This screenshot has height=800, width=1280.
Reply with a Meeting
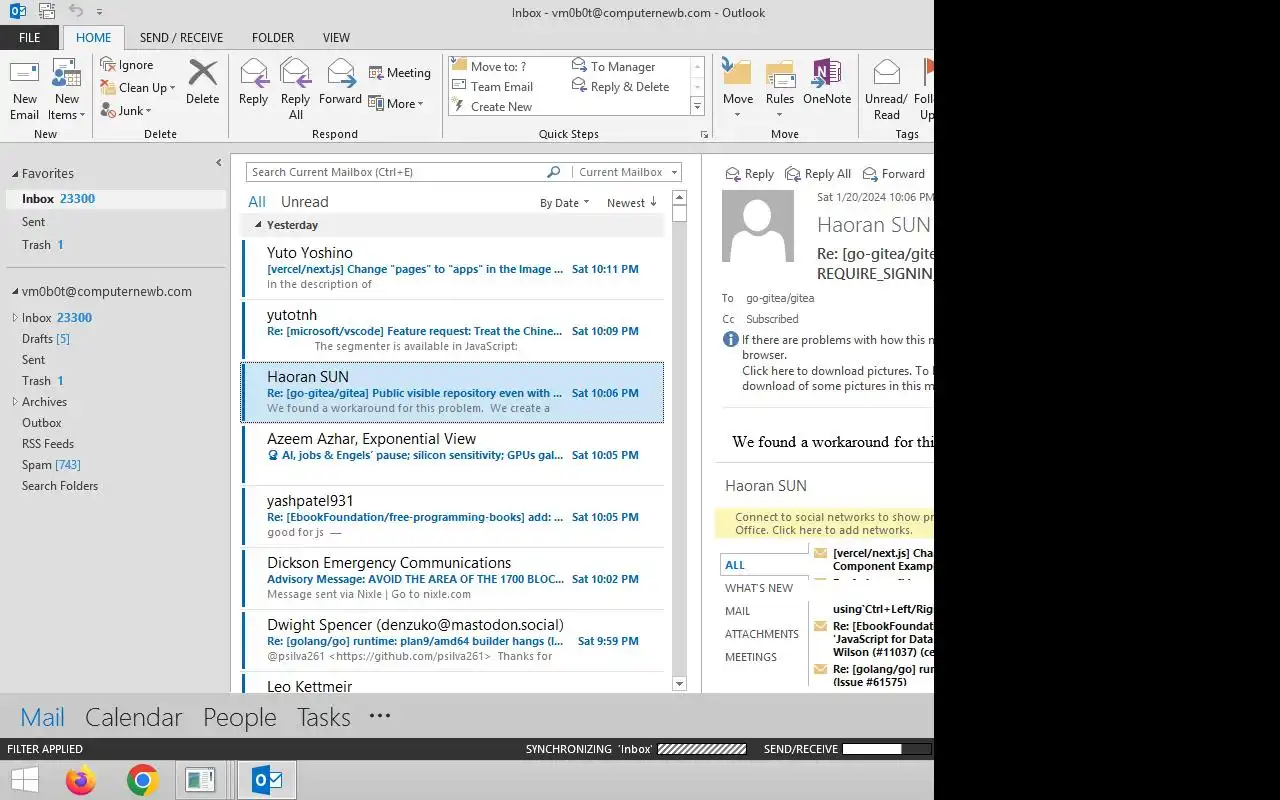click(x=399, y=73)
